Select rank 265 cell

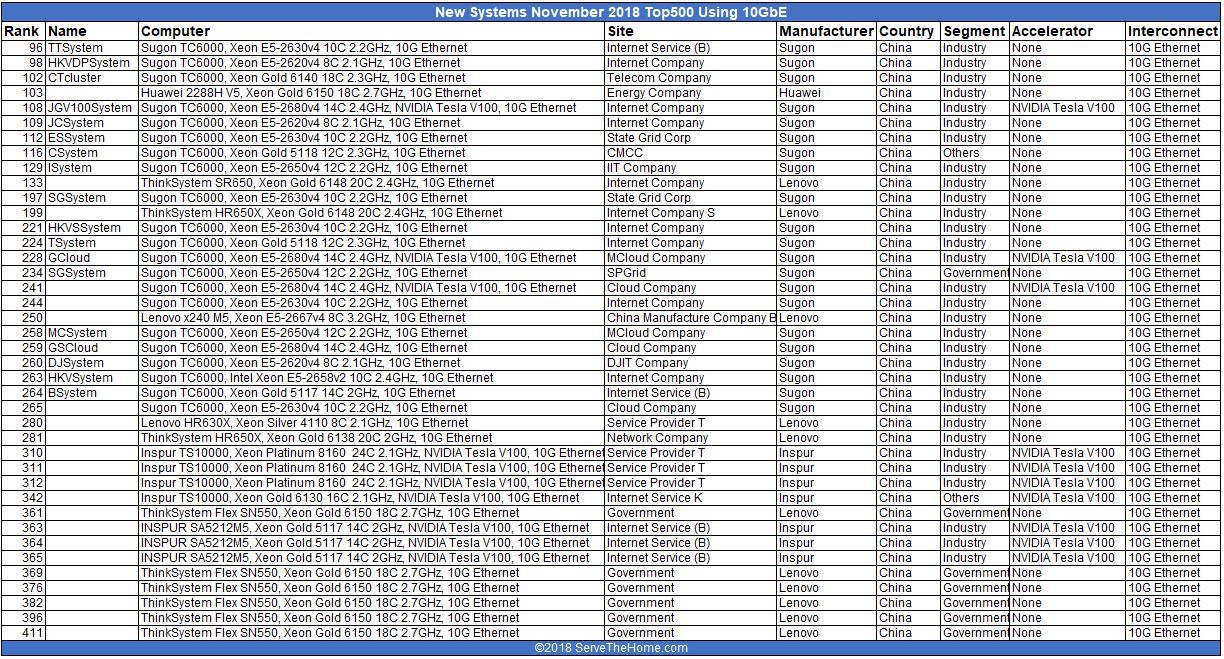coord(23,408)
